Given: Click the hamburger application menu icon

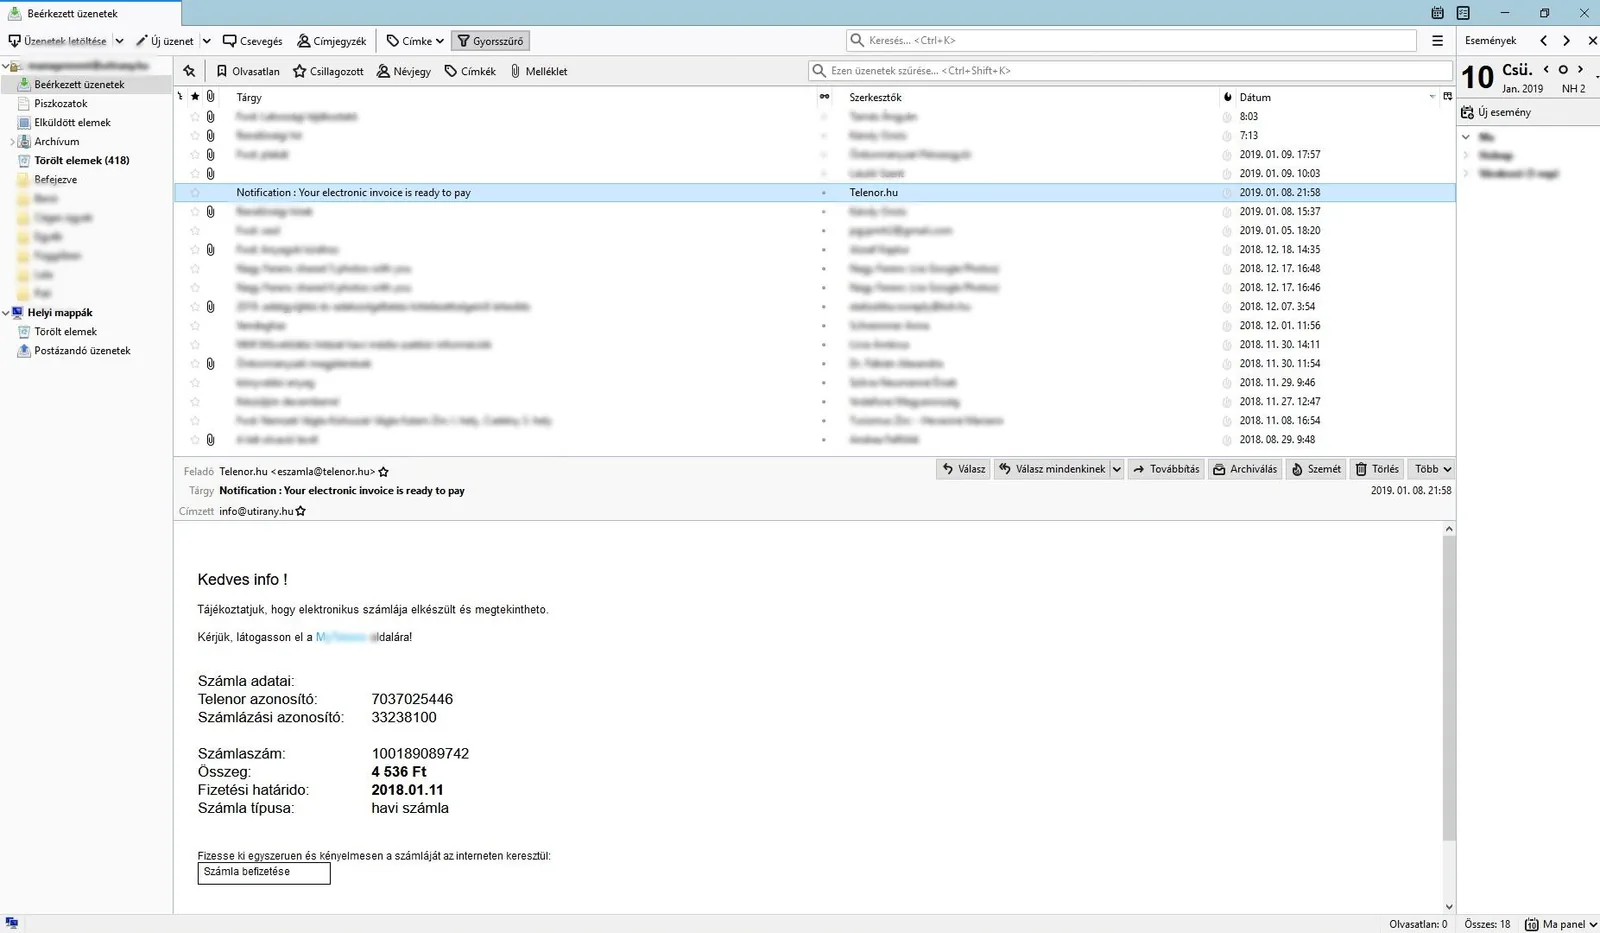Looking at the screenshot, I should [x=1437, y=41].
